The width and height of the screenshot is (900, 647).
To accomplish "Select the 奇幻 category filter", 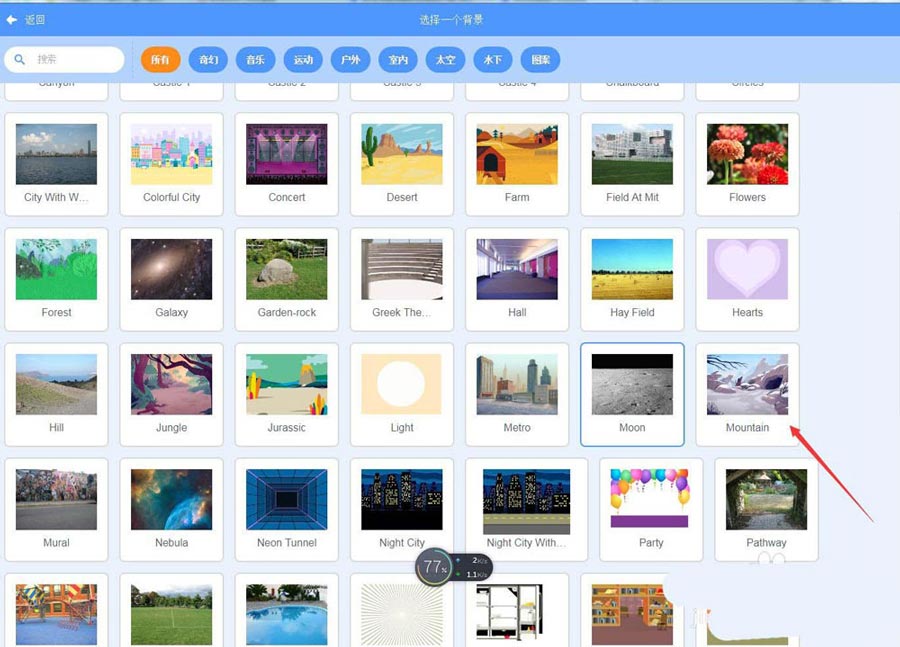I will pos(208,60).
